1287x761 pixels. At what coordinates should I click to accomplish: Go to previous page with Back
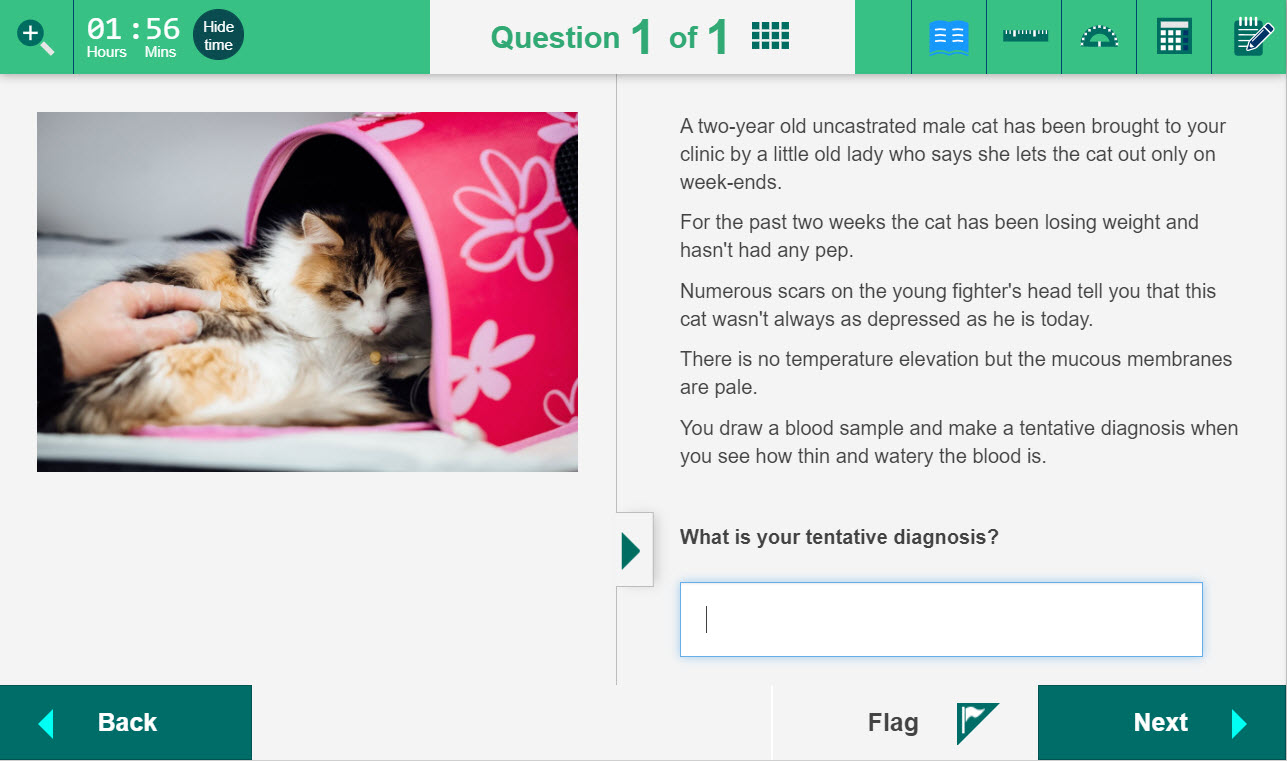pos(126,722)
